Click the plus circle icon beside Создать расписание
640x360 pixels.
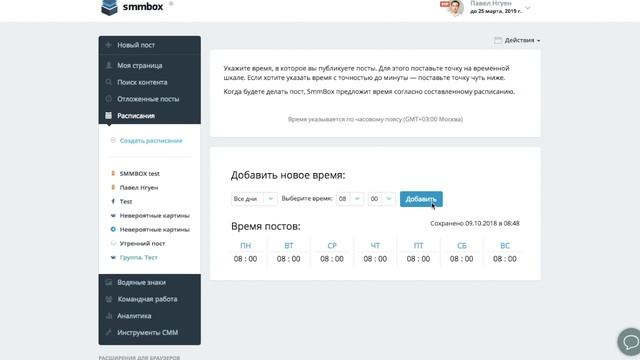pos(113,140)
